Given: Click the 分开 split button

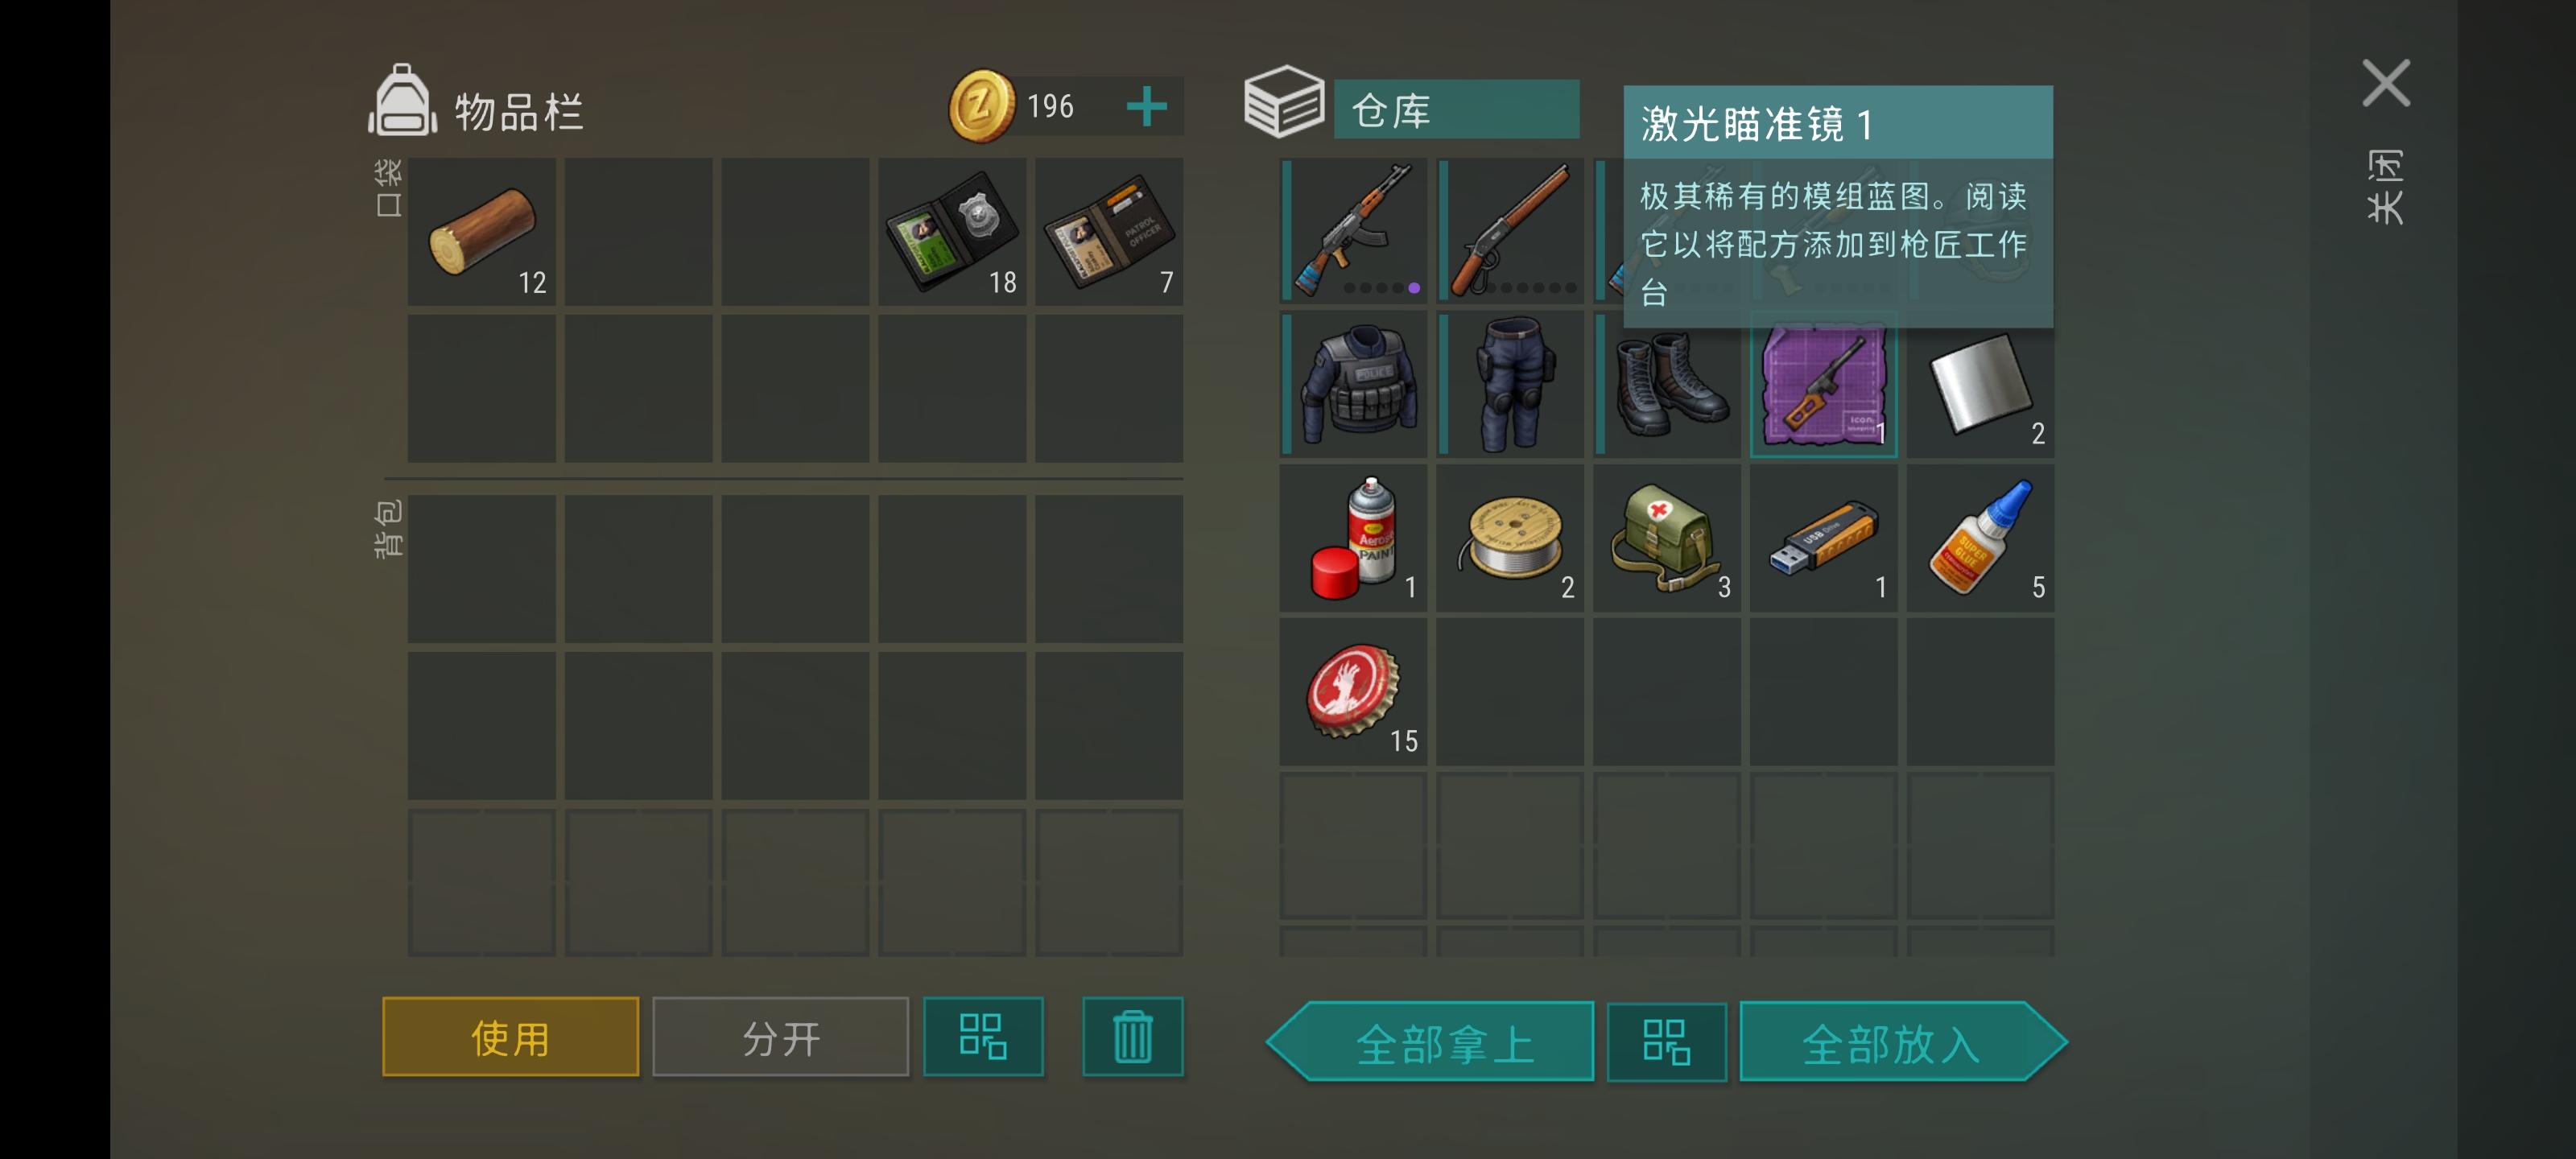Looking at the screenshot, I should 780,1037.
